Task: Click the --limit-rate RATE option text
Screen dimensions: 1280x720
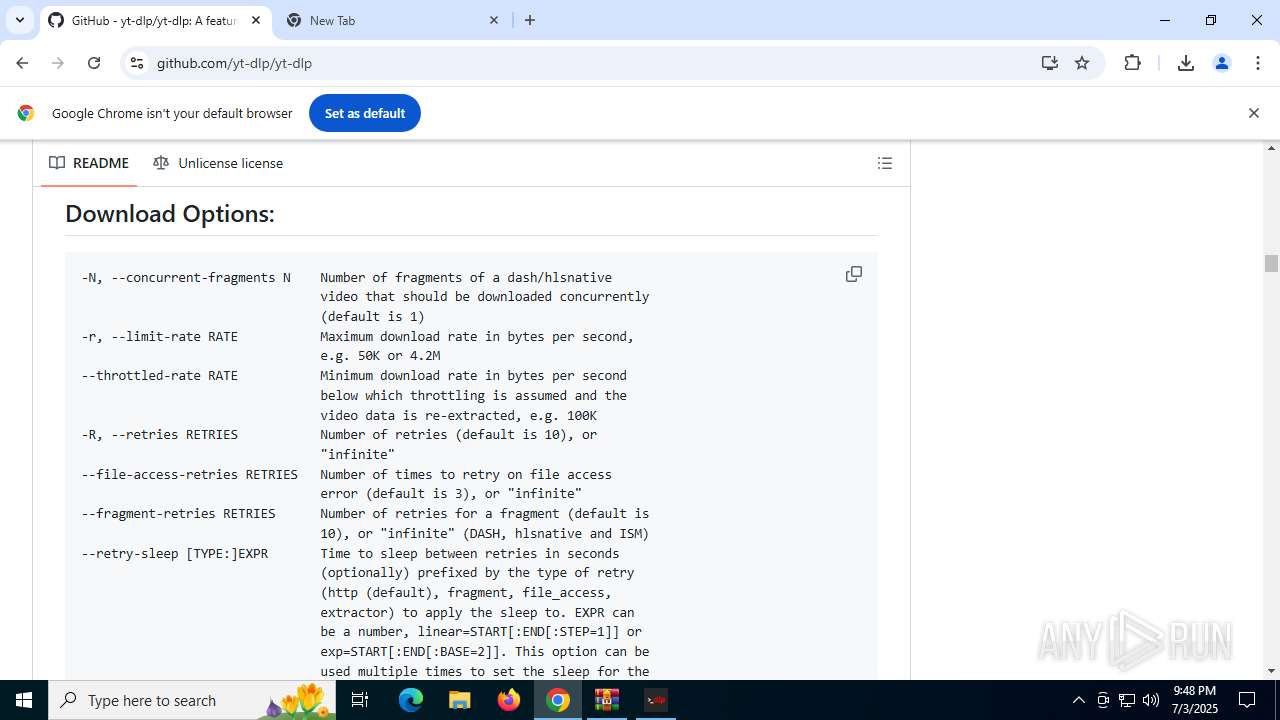Action: tap(160, 336)
